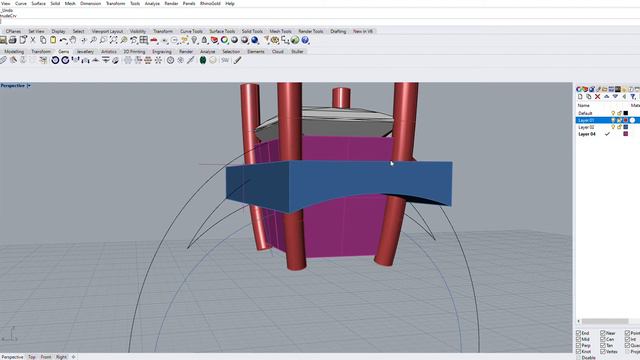The width and height of the screenshot is (640, 360).
Task: Click the green emerald gem icon
Action: (203, 60)
